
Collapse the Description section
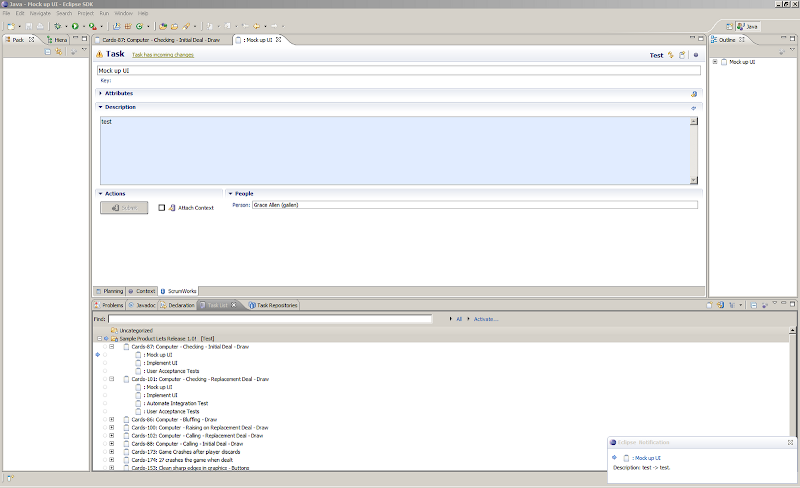coord(100,107)
